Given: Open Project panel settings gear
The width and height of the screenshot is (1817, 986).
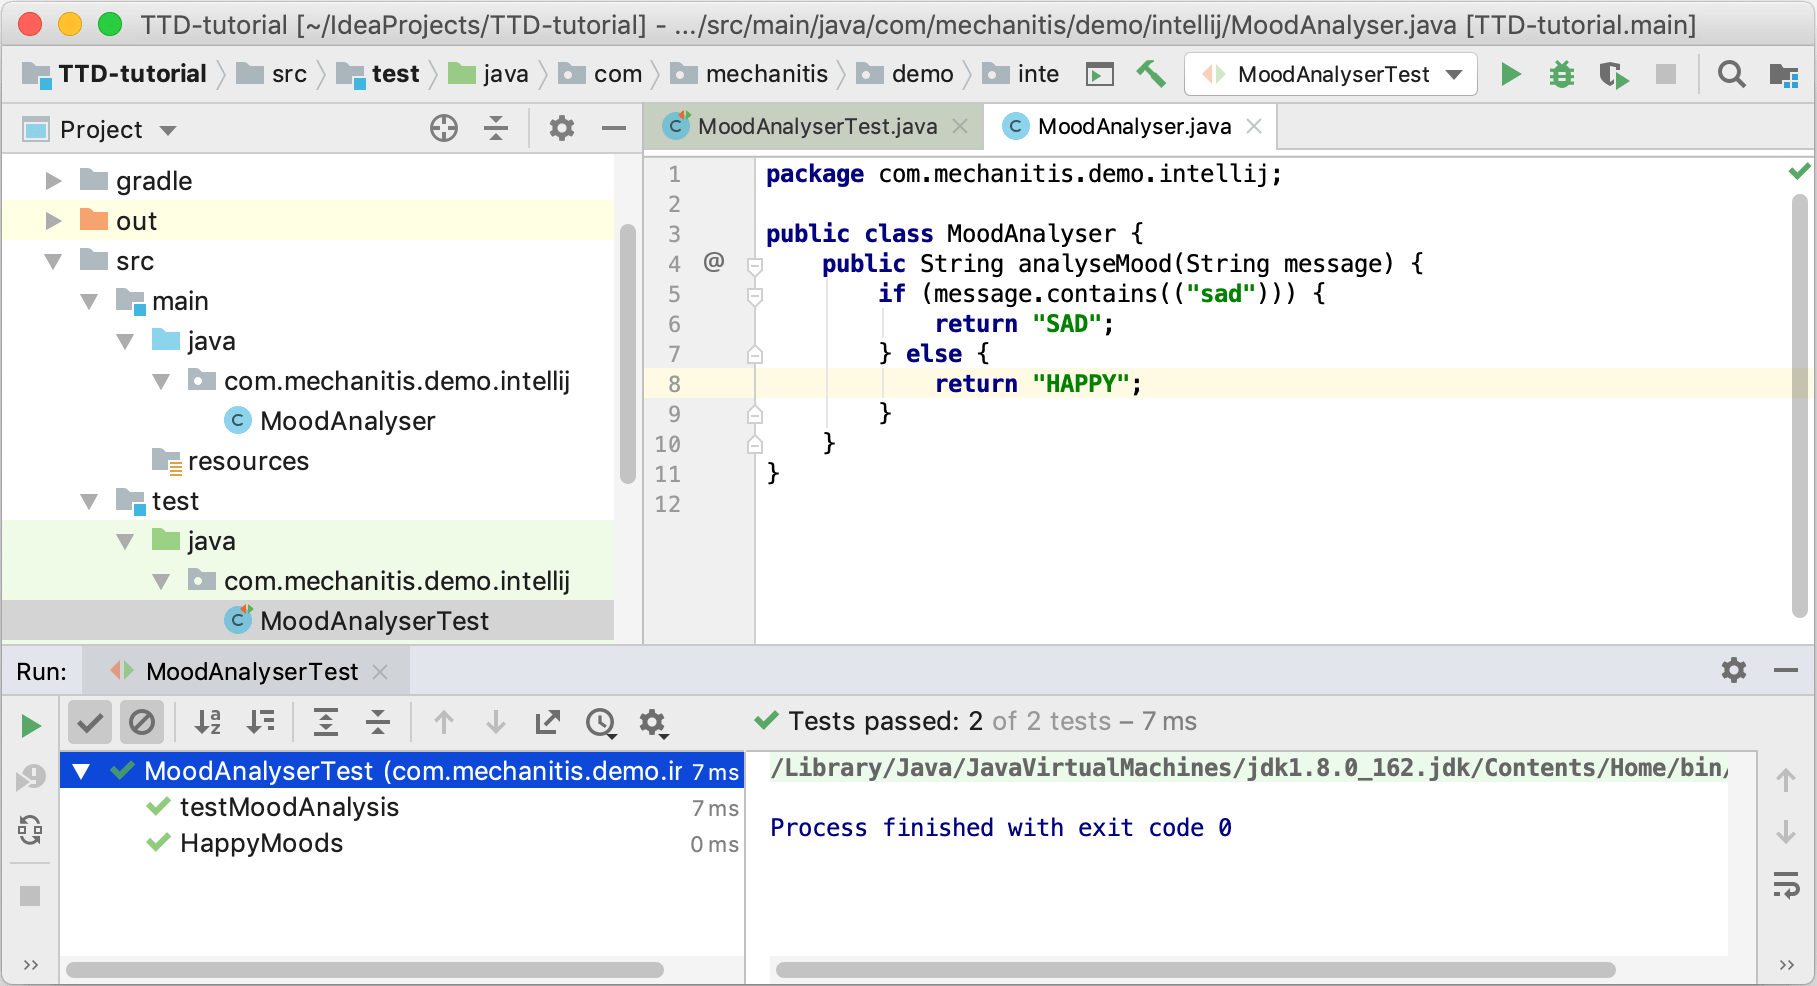Looking at the screenshot, I should [562, 128].
